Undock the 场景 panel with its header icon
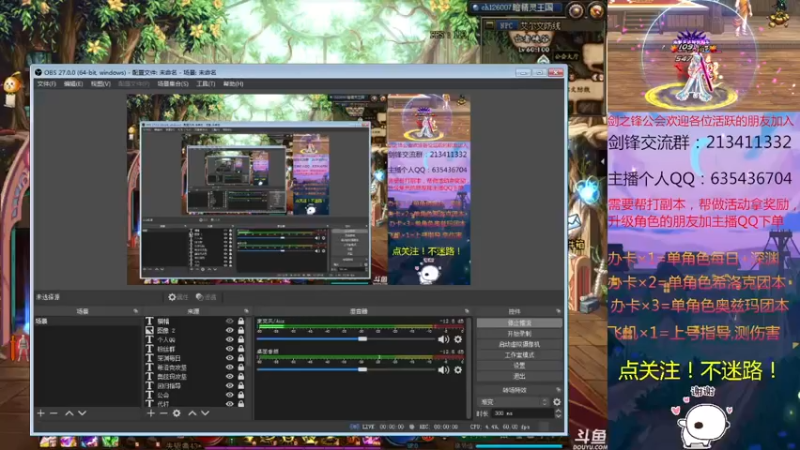 tap(136, 311)
